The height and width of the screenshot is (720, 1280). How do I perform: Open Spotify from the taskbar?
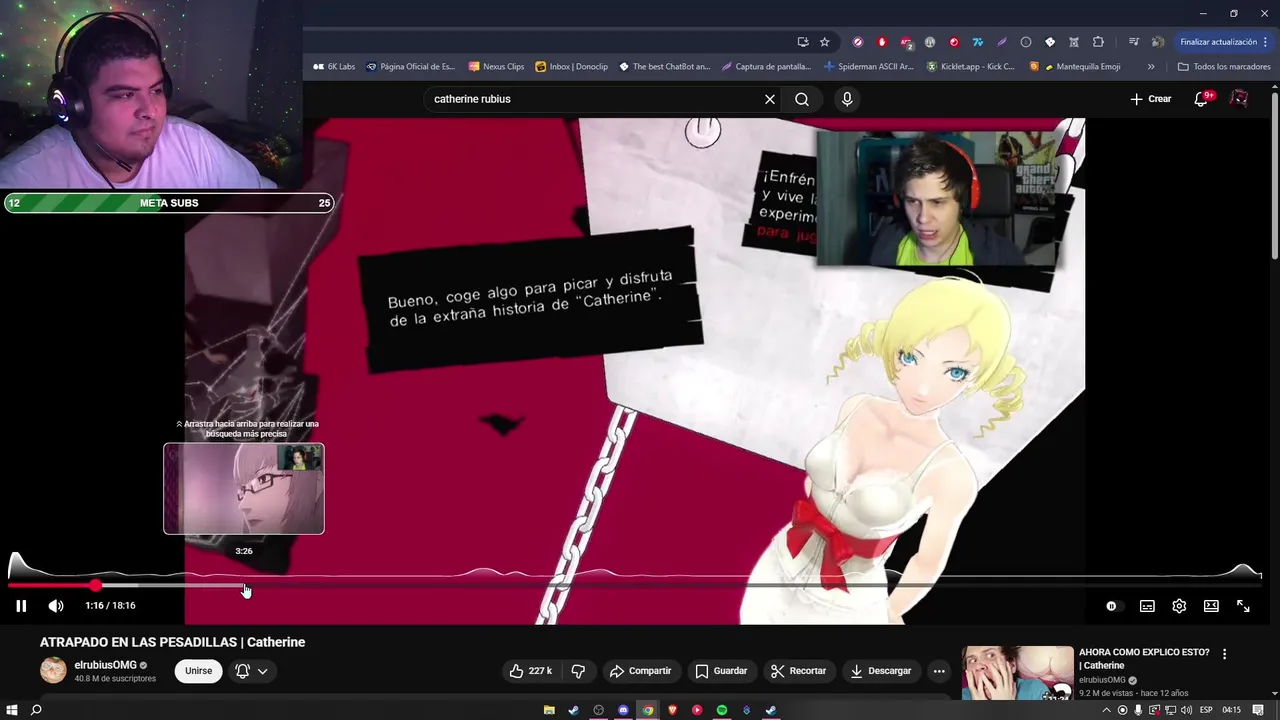point(722,710)
